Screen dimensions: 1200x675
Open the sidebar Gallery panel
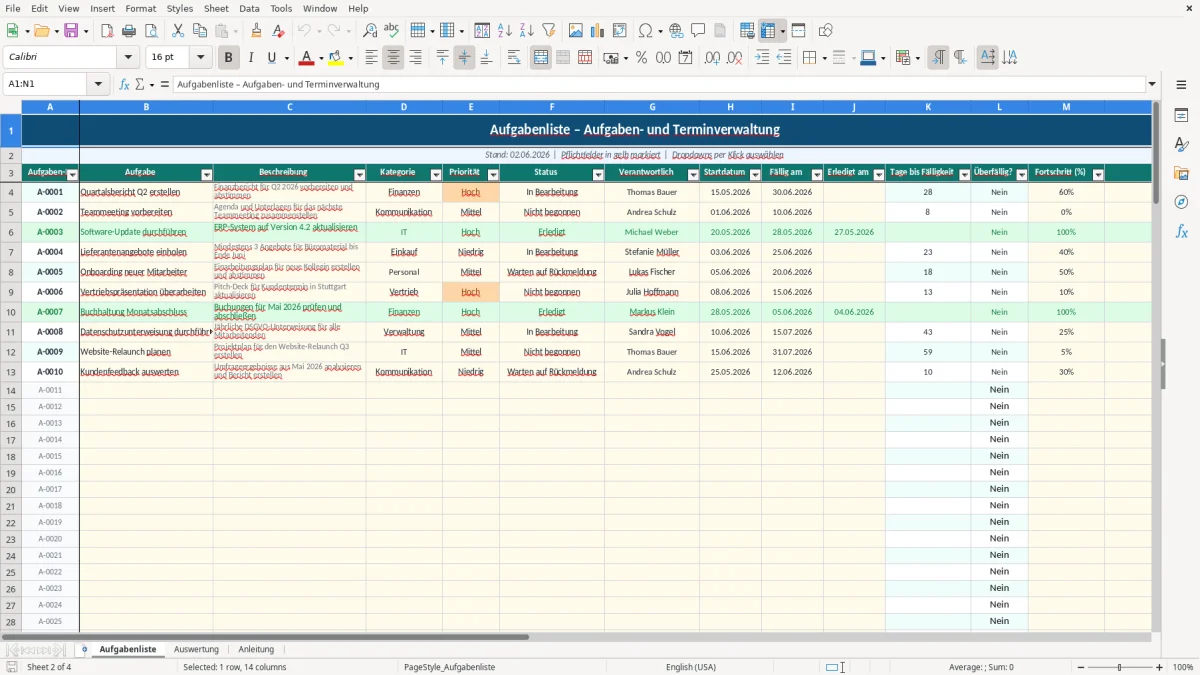click(1181, 173)
